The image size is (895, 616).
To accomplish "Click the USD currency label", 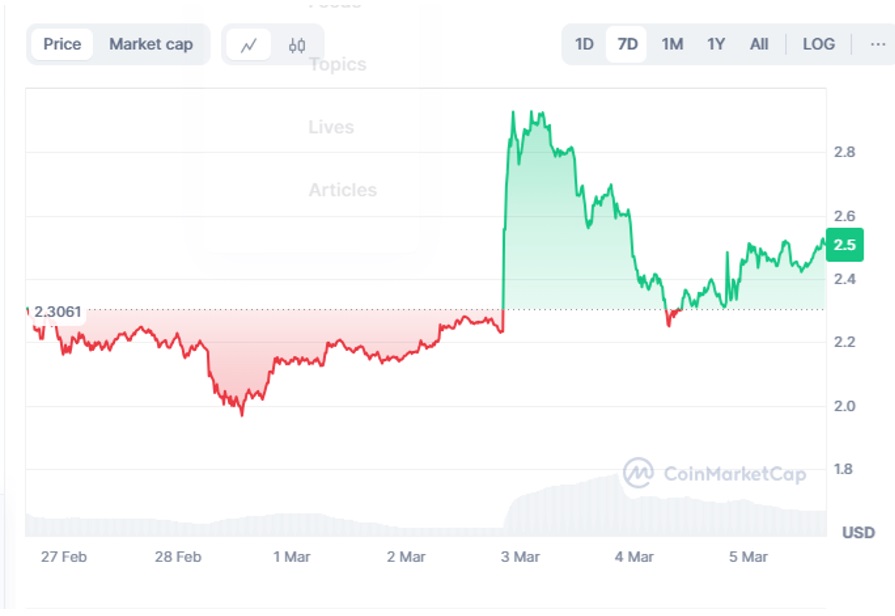I will pos(858,532).
